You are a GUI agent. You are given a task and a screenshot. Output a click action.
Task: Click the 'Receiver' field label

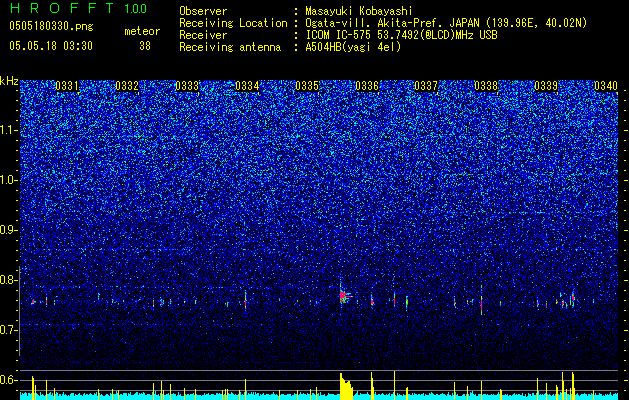(x=203, y=35)
